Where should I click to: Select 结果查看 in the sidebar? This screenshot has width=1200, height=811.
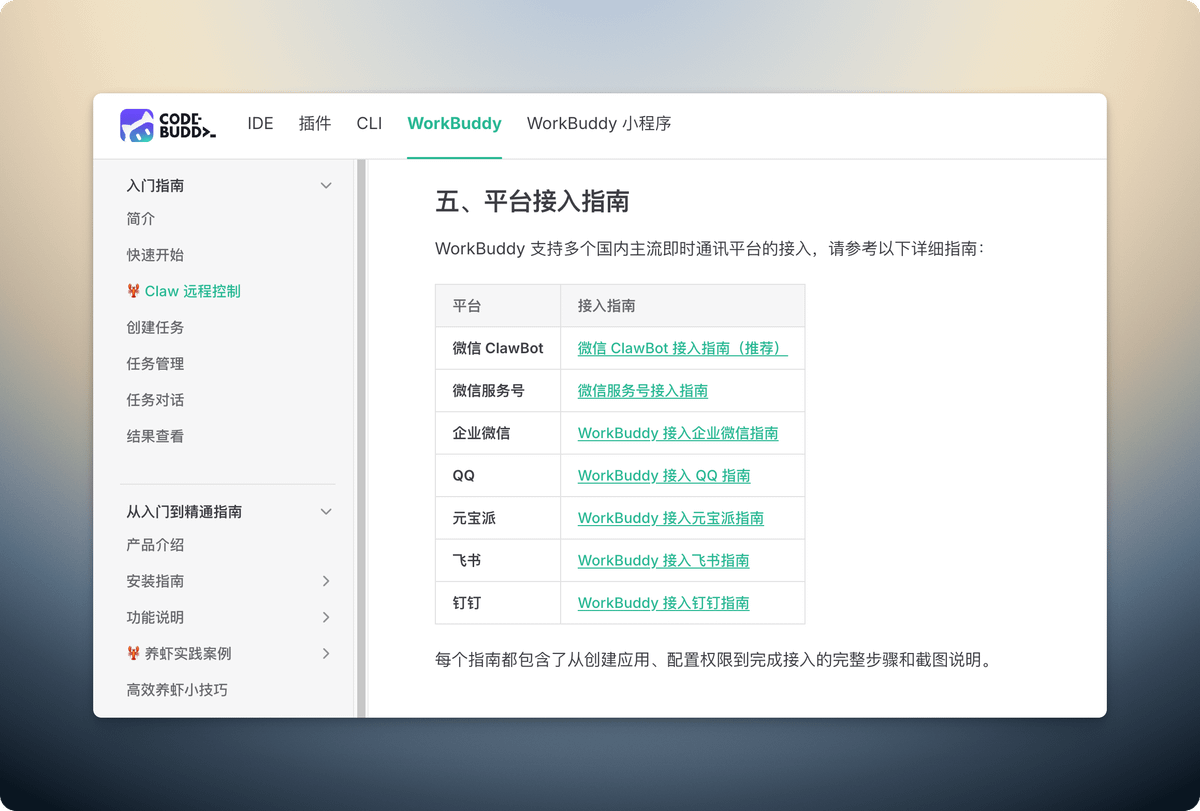click(x=155, y=437)
